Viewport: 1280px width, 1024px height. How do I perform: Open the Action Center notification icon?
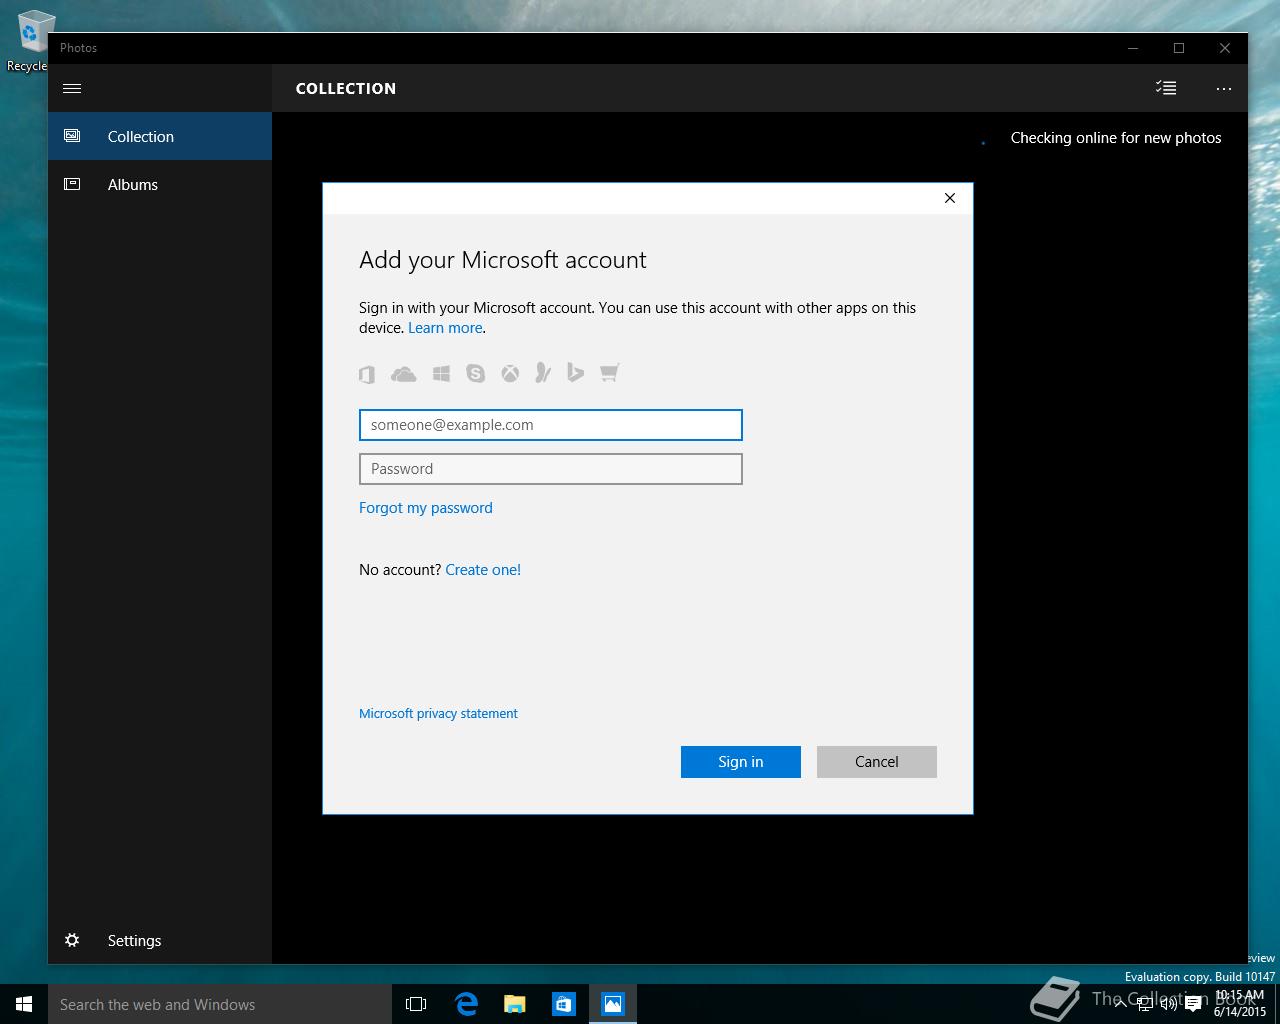1193,1005
